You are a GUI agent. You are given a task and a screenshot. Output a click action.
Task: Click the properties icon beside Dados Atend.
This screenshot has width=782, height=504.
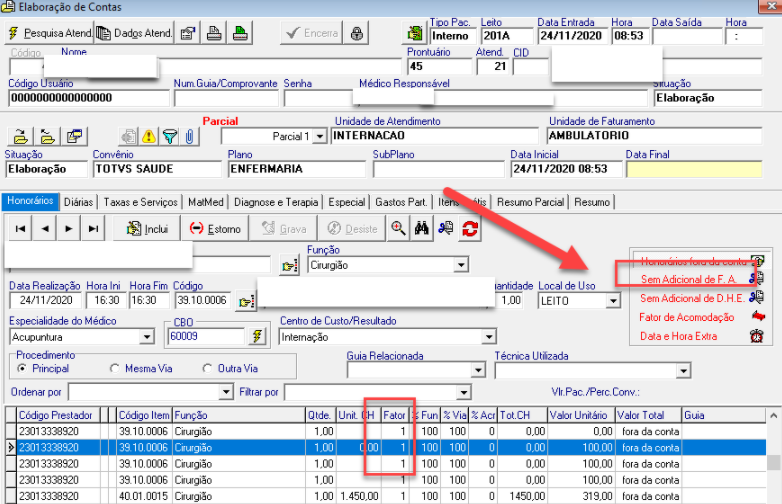pos(188,33)
